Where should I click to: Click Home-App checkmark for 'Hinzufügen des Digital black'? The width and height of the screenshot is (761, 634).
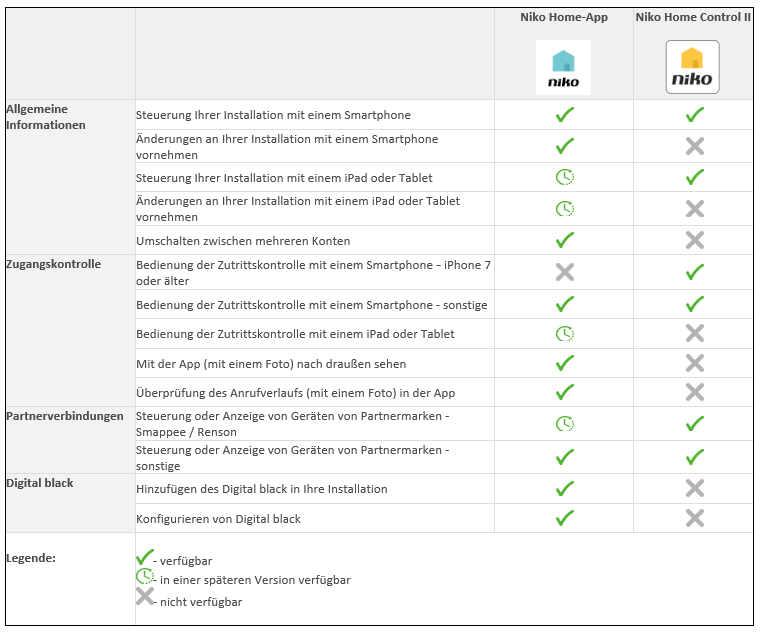coord(565,489)
